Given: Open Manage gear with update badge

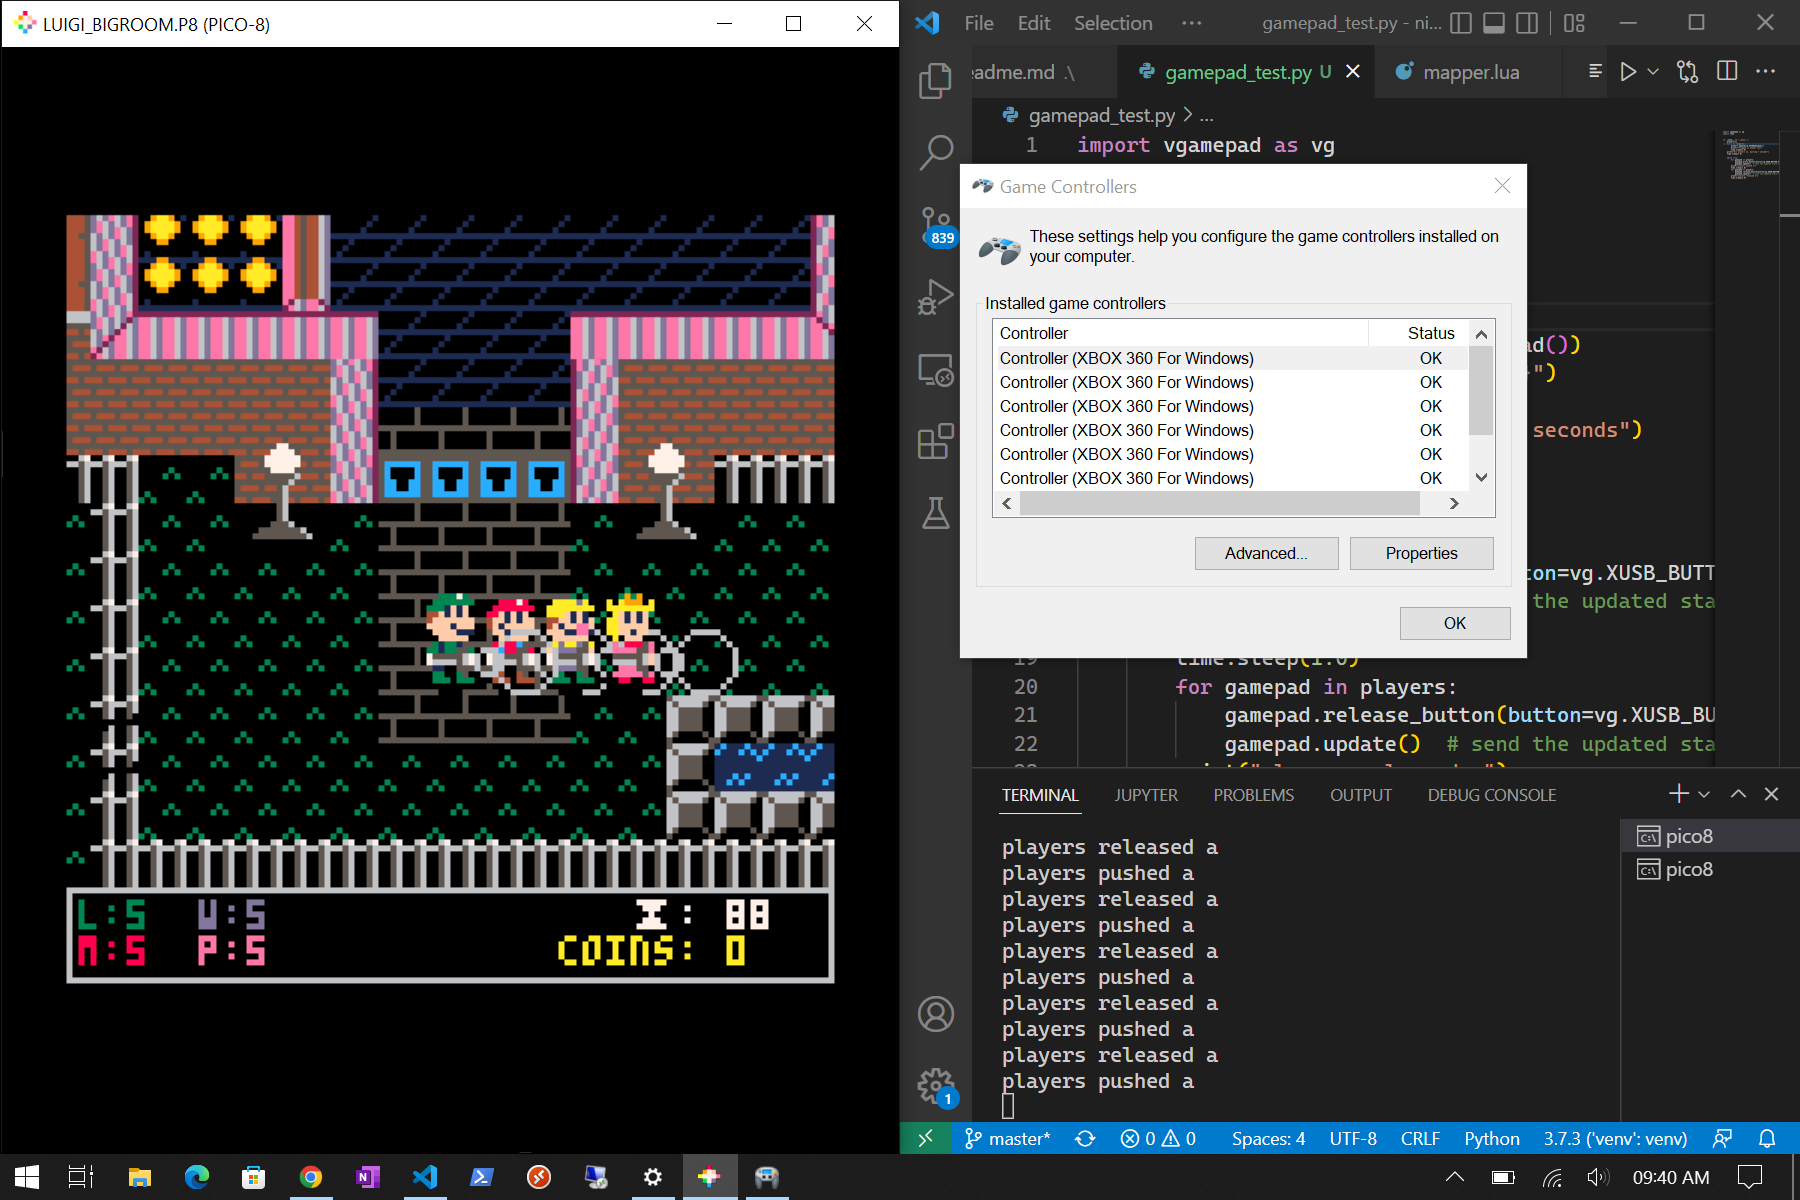Looking at the screenshot, I should point(937,1086).
